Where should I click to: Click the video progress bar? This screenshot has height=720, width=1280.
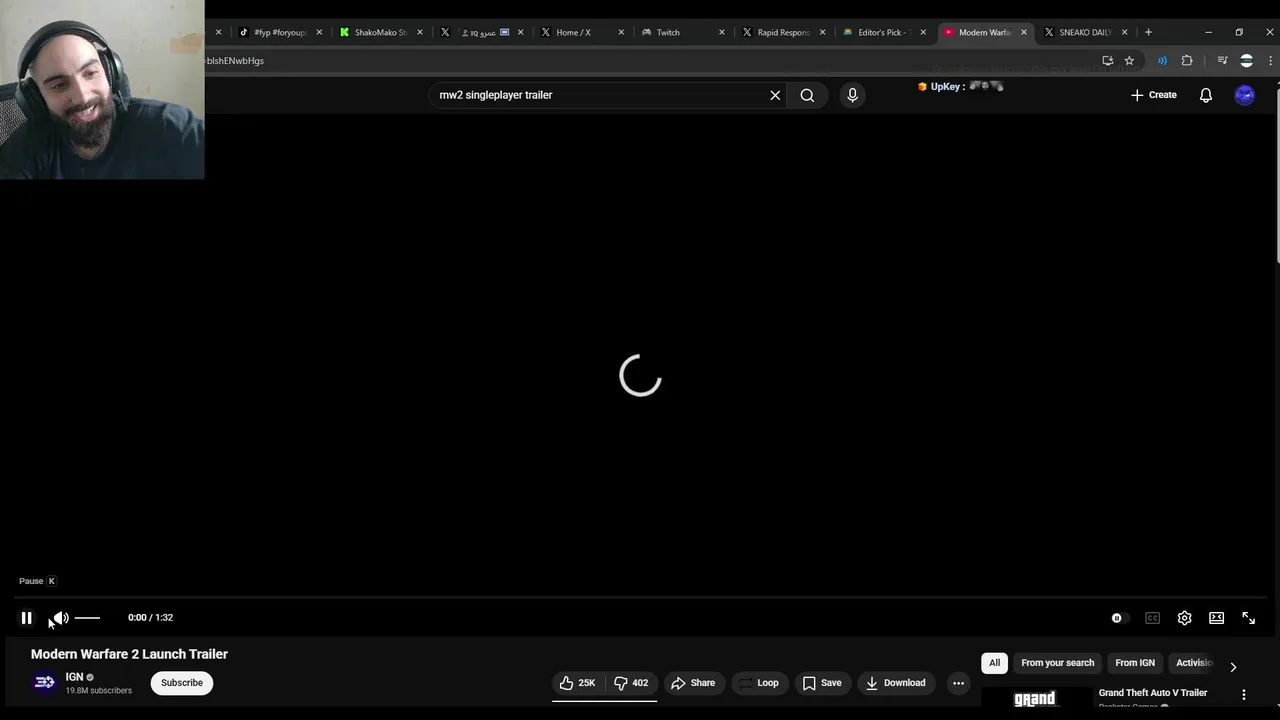coord(640,598)
